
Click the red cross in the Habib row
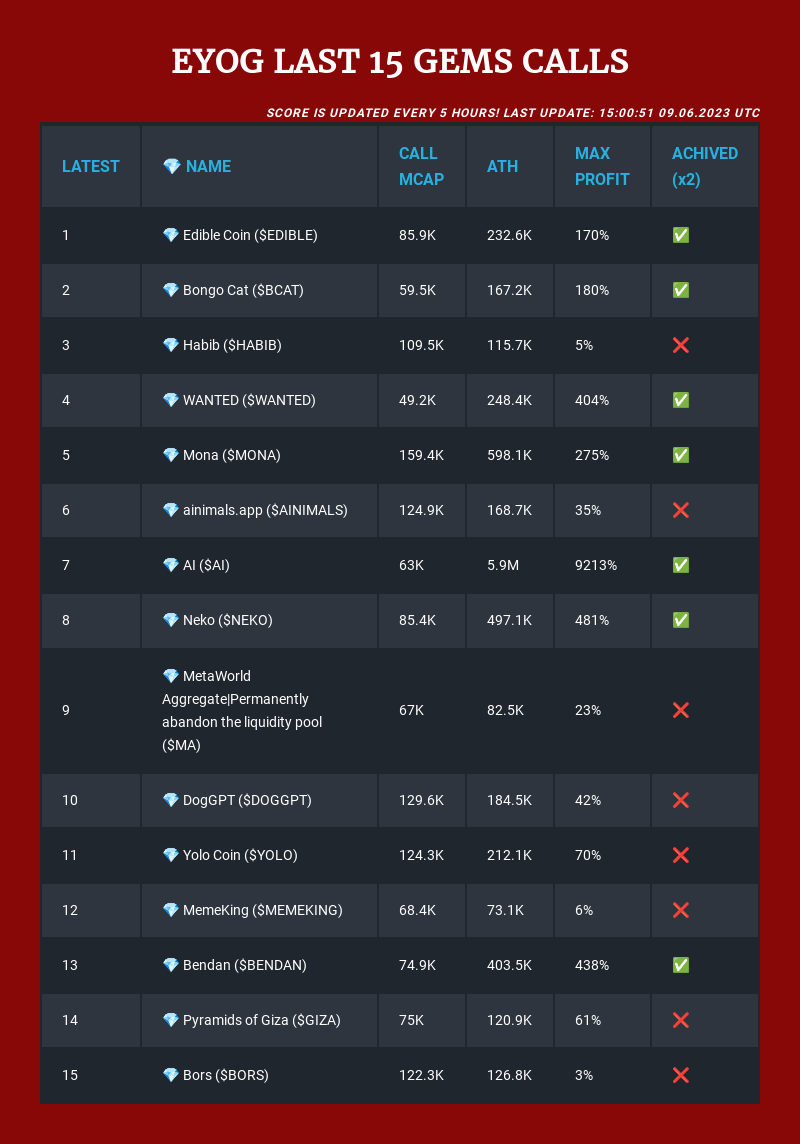point(680,345)
